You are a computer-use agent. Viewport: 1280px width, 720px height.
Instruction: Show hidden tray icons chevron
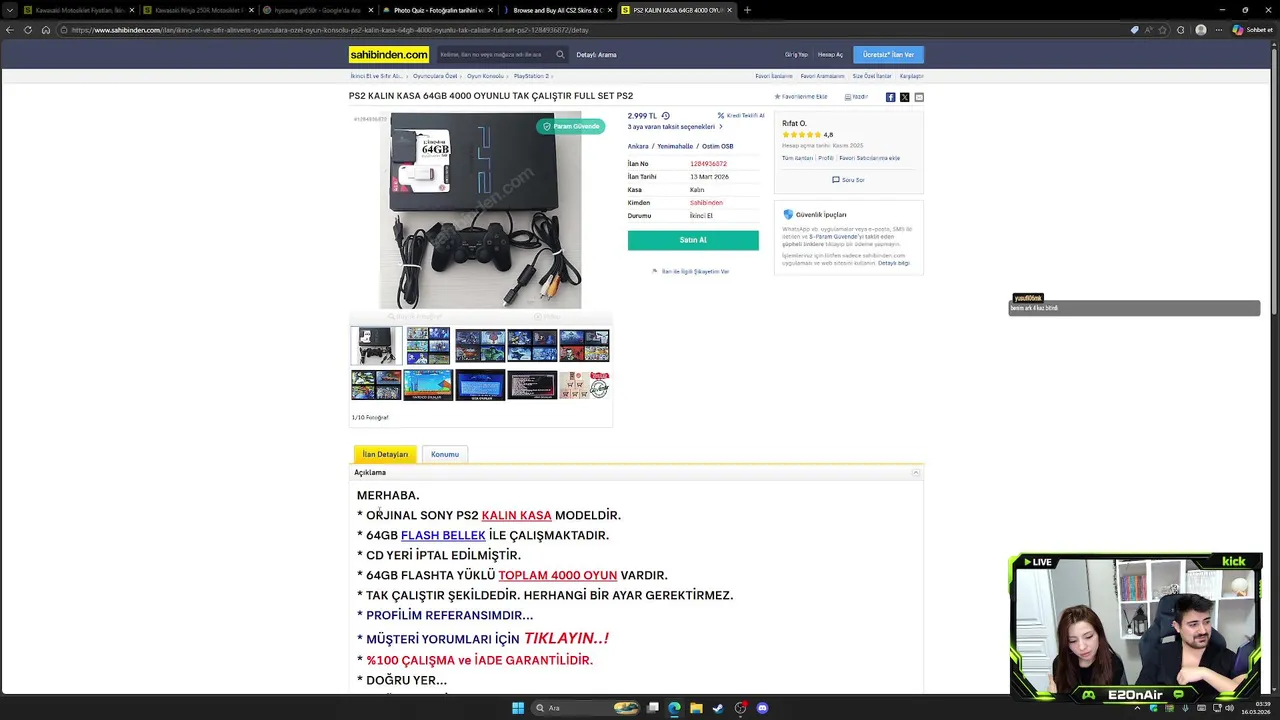[1136, 708]
